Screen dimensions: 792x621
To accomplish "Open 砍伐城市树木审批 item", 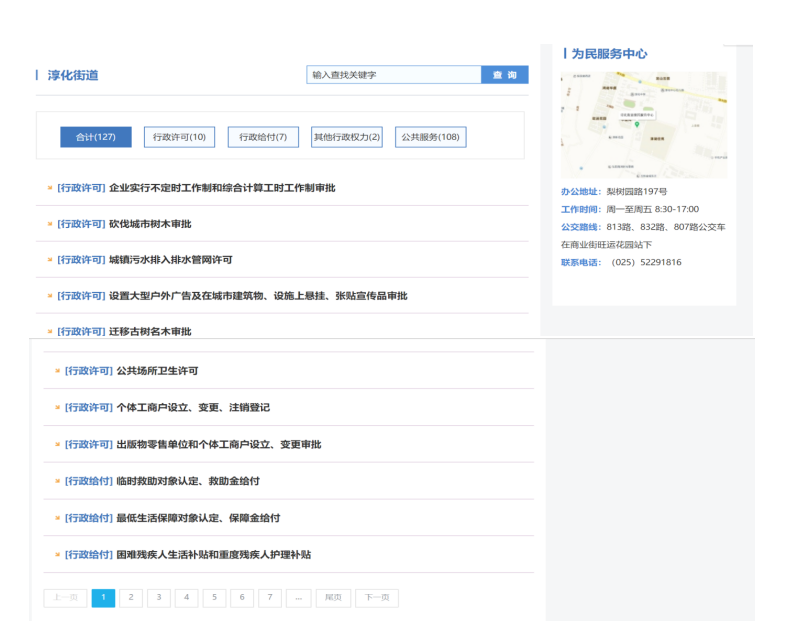I will tap(150, 224).
